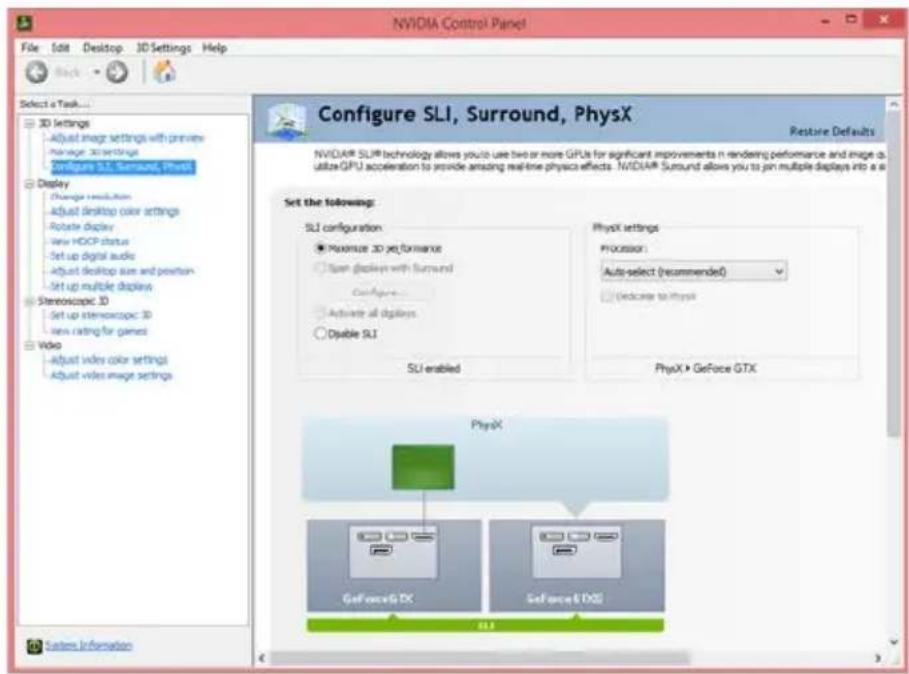Click the 'SLI enabled' status text
This screenshot has height=674, width=909.
pyautogui.click(x=434, y=368)
